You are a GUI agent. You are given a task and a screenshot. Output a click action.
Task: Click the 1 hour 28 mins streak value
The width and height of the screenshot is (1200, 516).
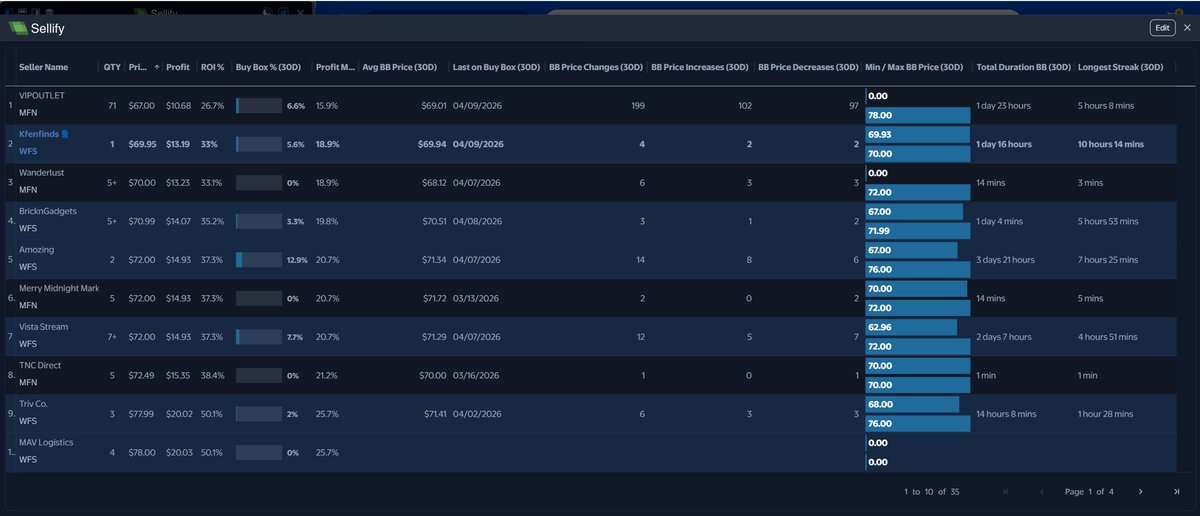[x=1107, y=414]
